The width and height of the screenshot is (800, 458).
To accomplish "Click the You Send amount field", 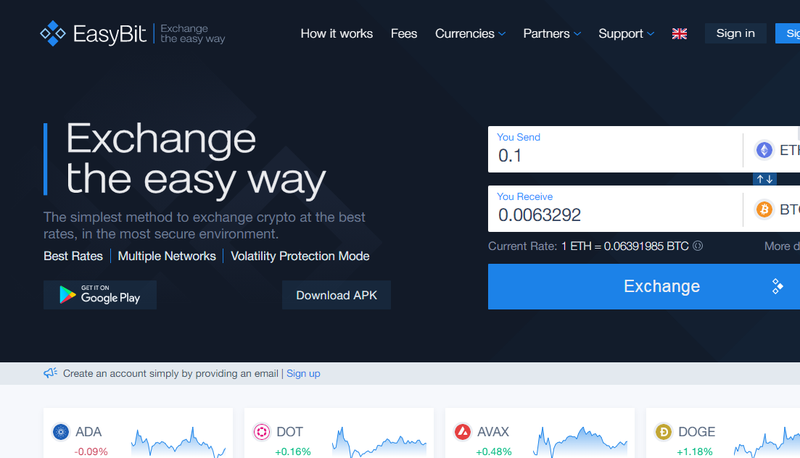I will tap(615, 149).
